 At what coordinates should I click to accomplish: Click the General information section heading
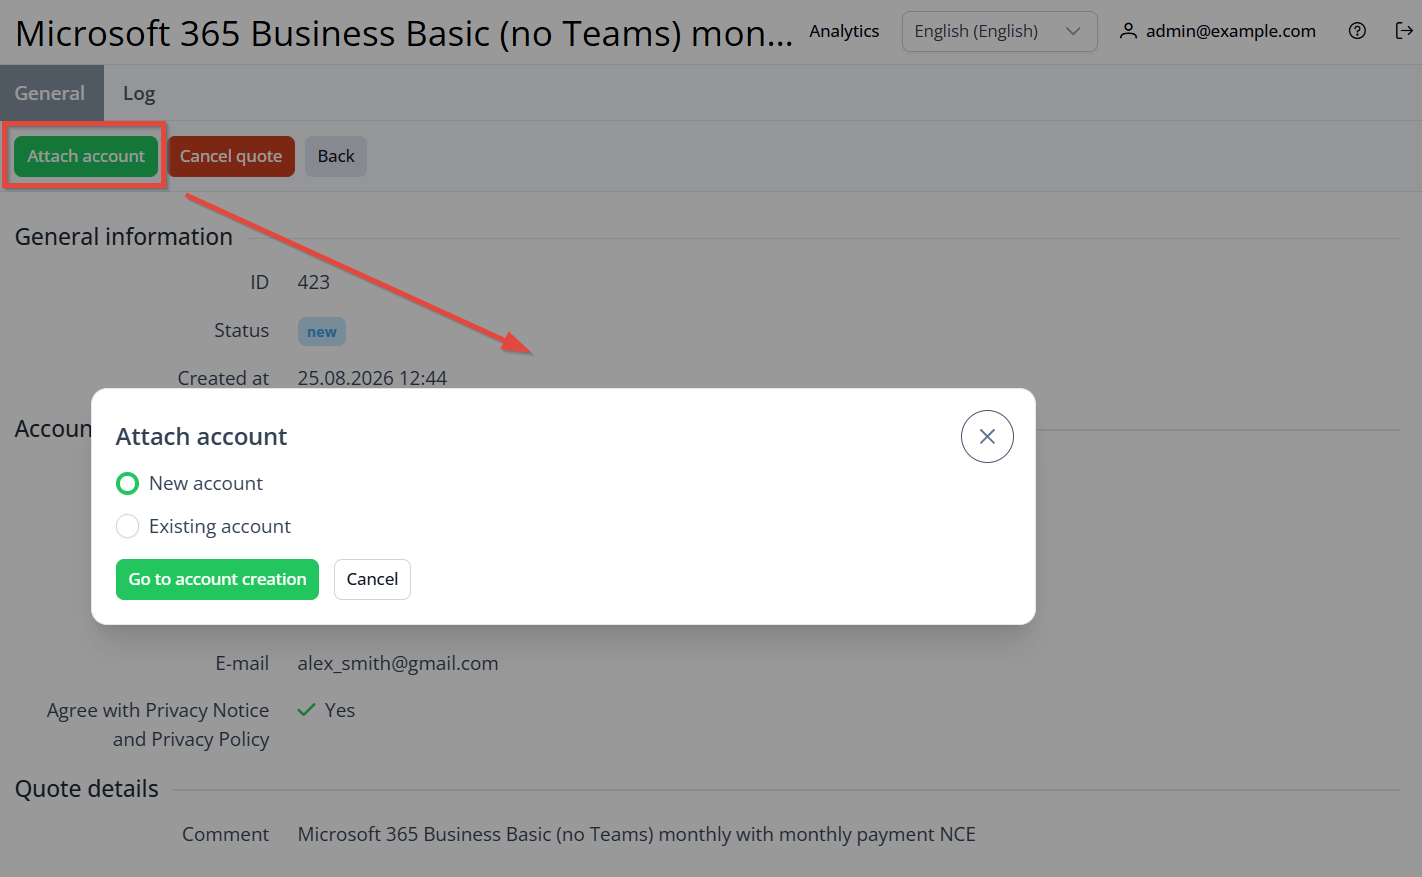coord(124,237)
